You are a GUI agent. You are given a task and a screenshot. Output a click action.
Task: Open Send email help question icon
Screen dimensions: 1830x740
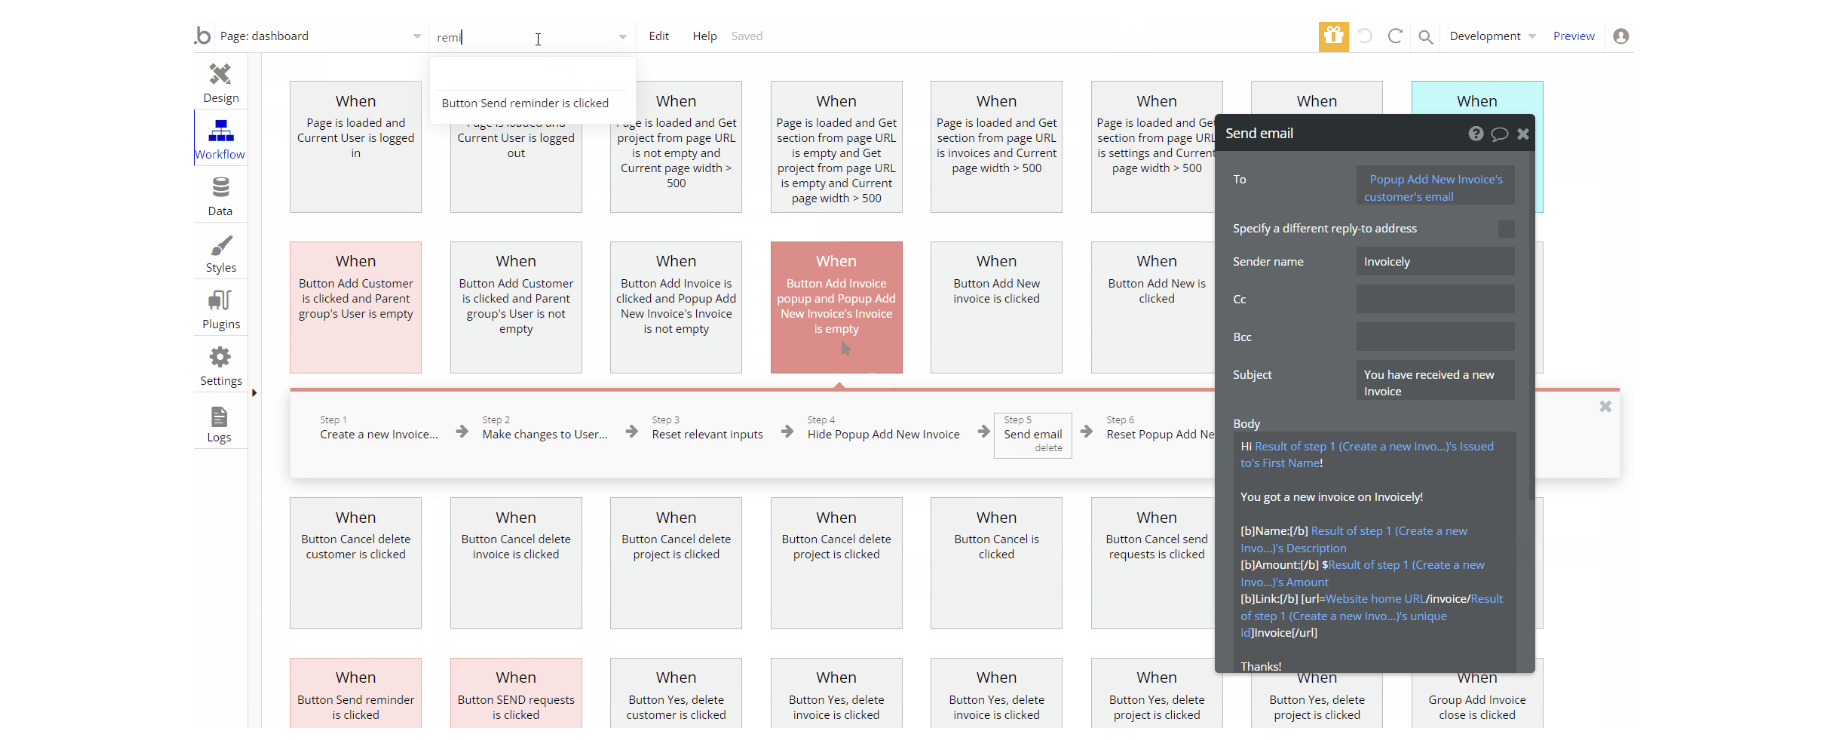coord(1475,134)
